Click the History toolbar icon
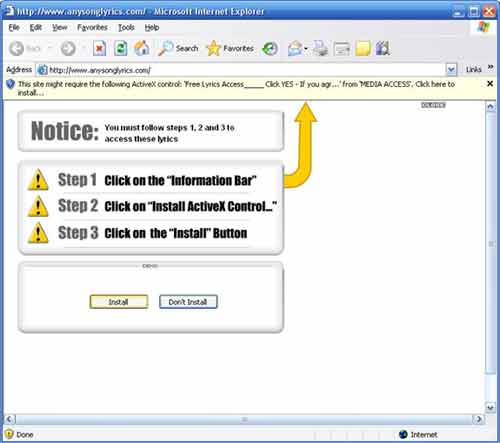500x443 pixels. pos(270,49)
